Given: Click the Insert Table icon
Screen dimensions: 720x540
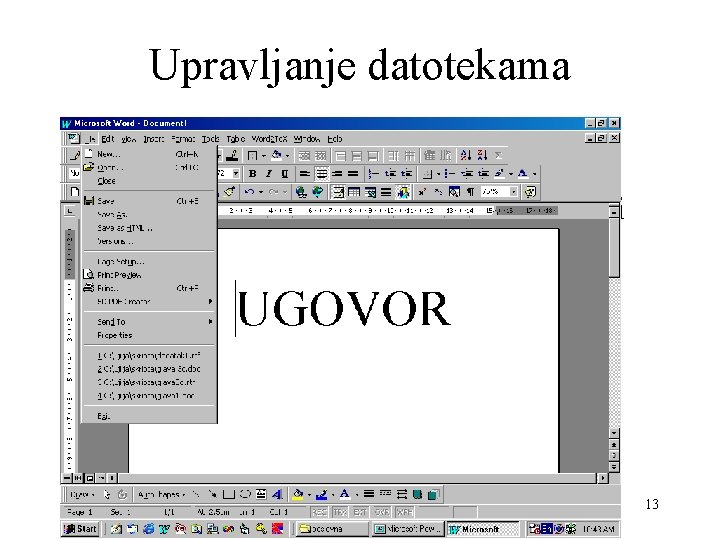Looking at the screenshot, I should coord(354,192).
